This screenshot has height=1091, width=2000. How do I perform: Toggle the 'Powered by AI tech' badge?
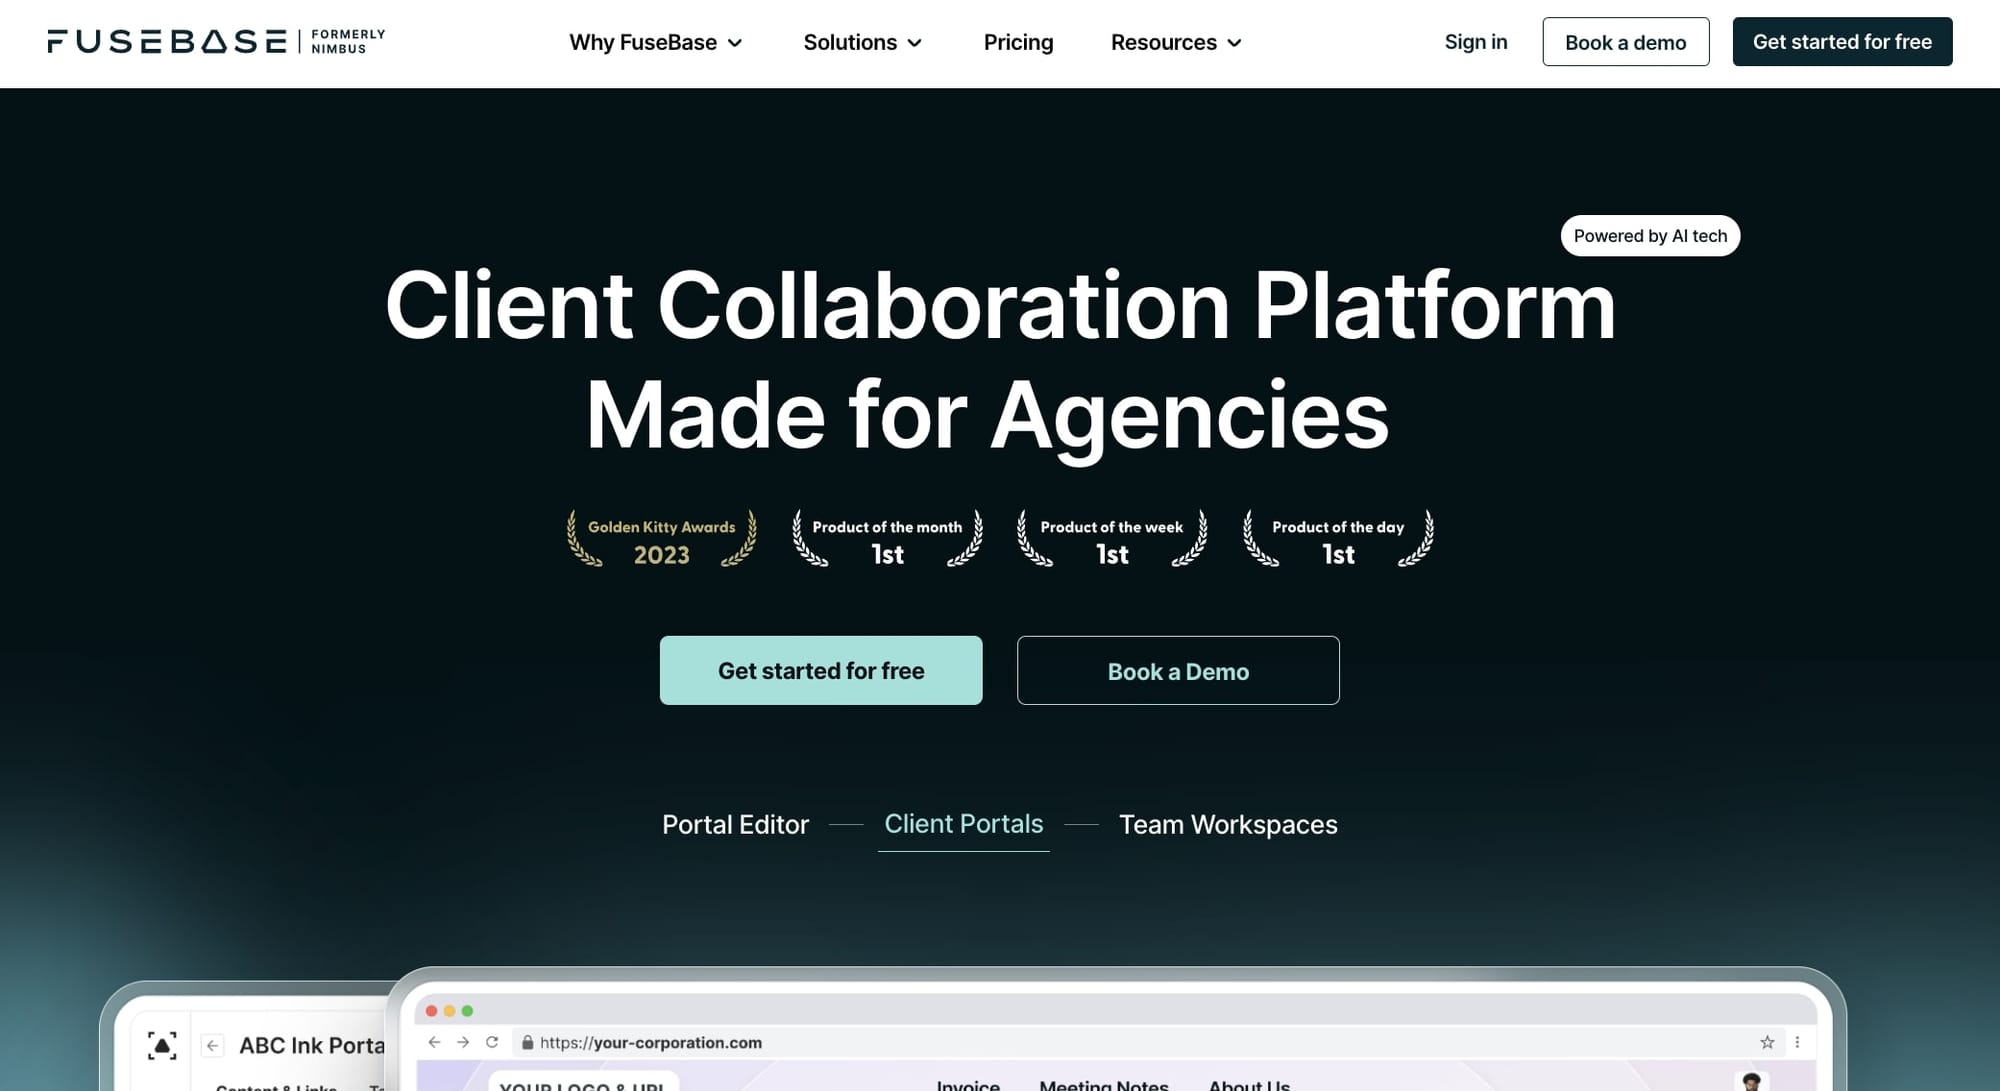click(x=1651, y=236)
